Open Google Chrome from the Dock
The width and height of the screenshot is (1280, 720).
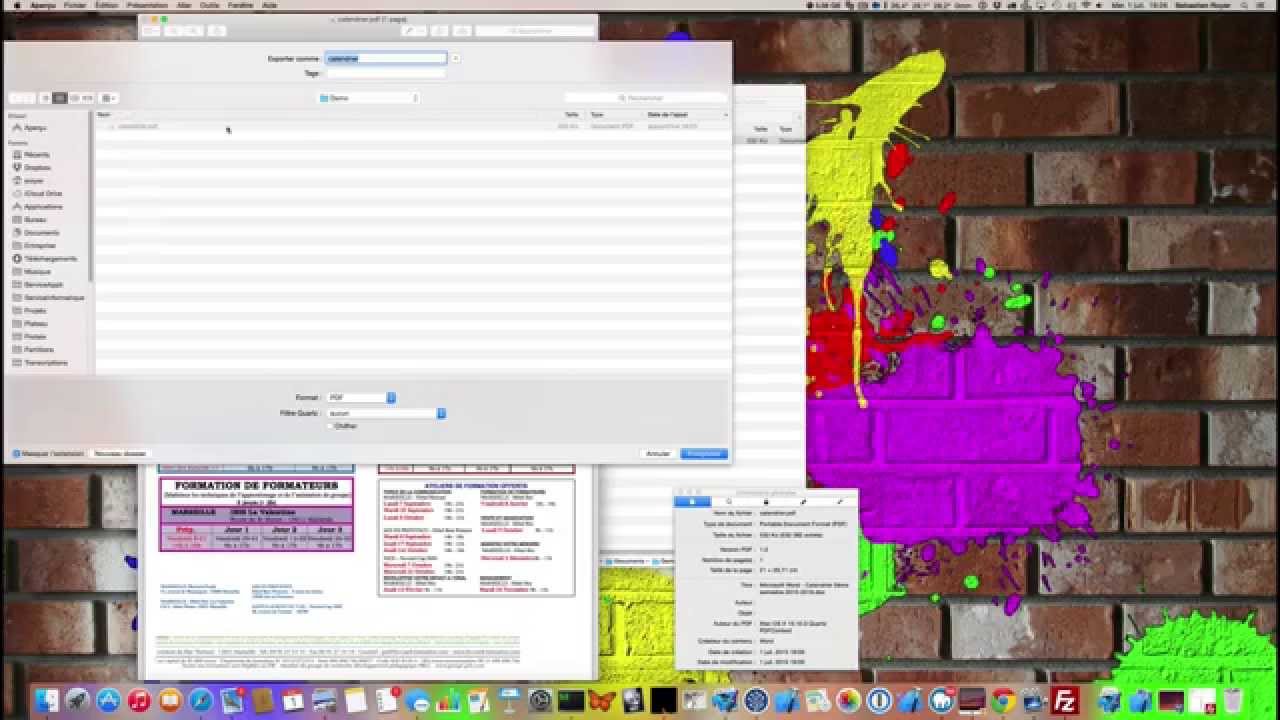(1004, 701)
